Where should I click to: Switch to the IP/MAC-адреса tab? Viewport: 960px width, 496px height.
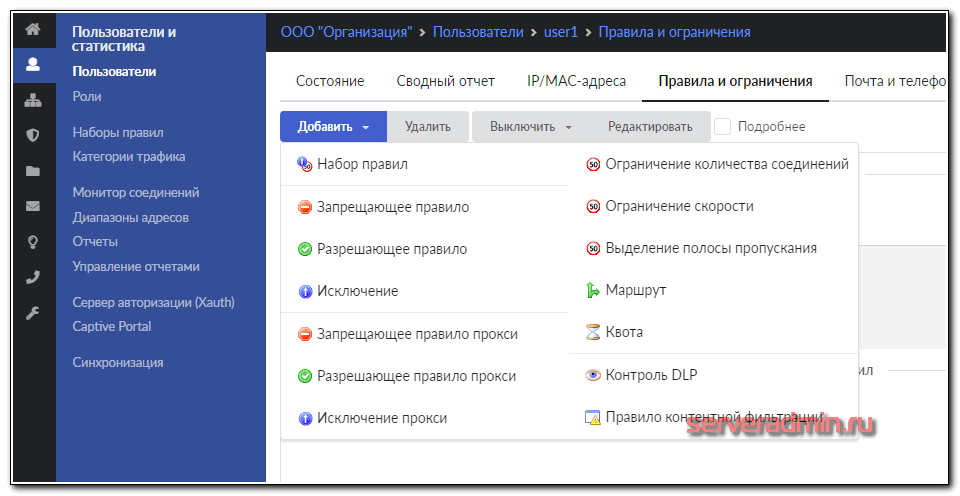576,81
